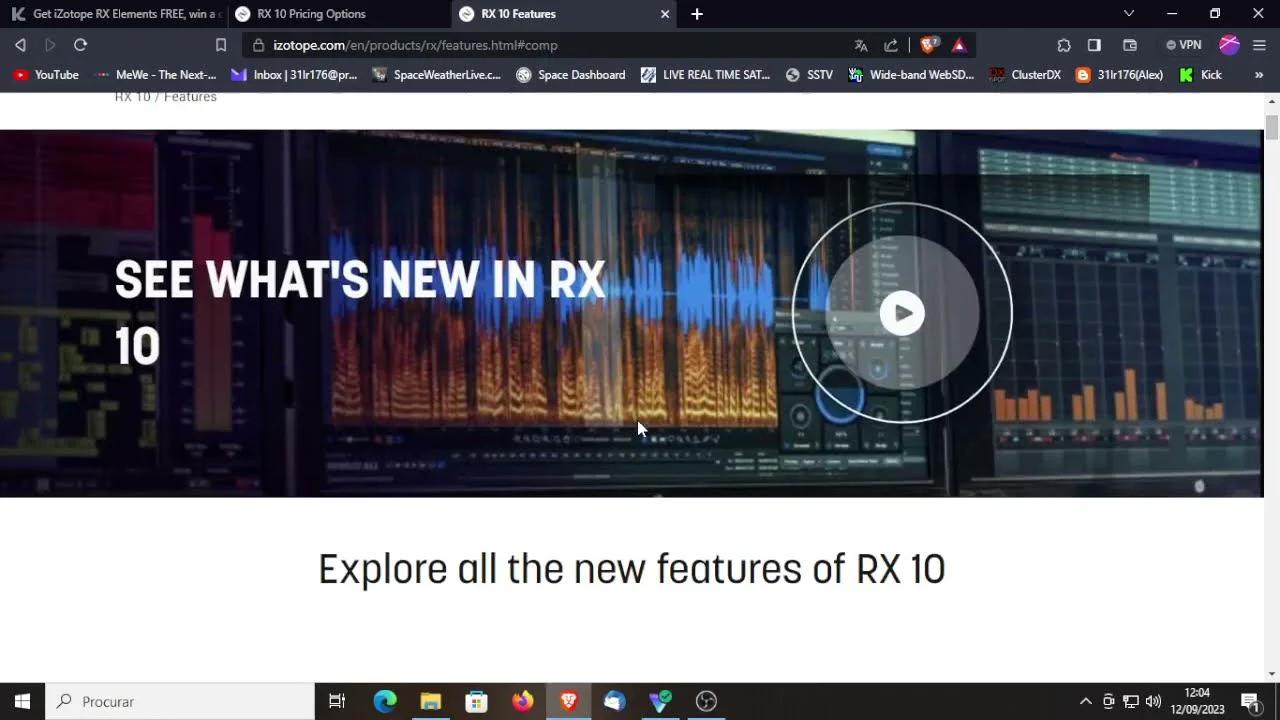This screenshot has height=720, width=1280.
Task: Click the bookmark star to save this page
Action: [221, 44]
